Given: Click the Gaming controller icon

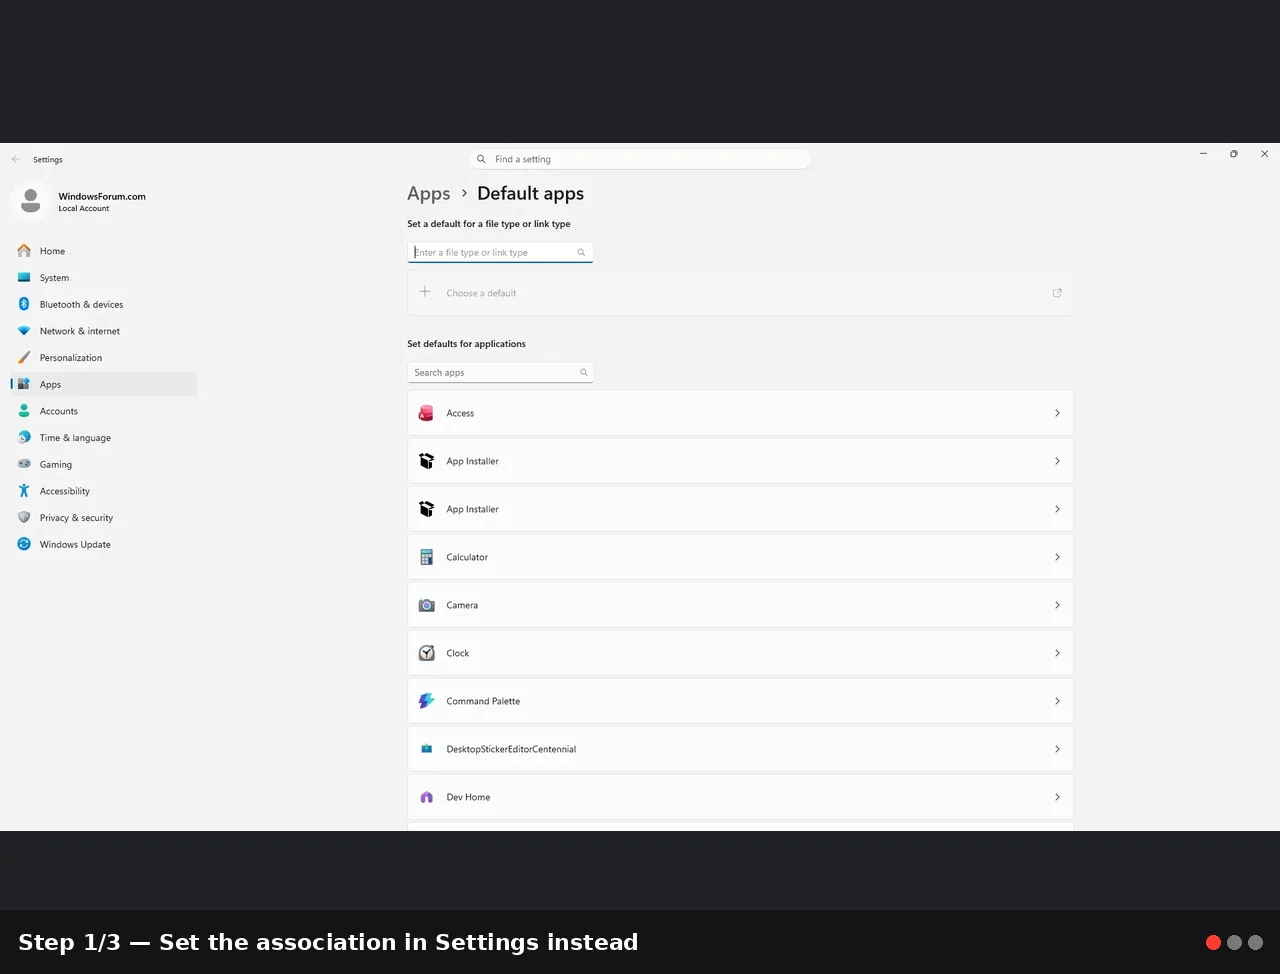Looking at the screenshot, I should tap(24, 464).
